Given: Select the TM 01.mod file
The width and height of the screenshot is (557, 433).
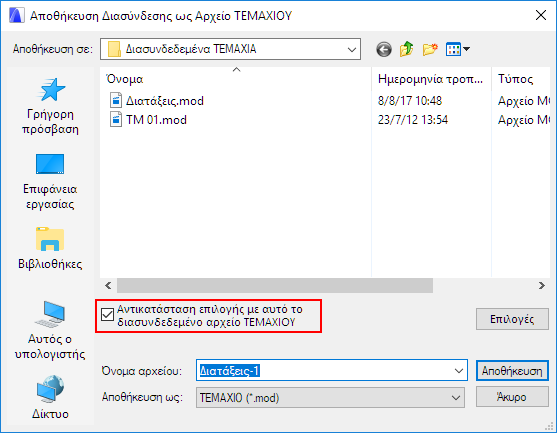Looking at the screenshot, I should (148, 120).
